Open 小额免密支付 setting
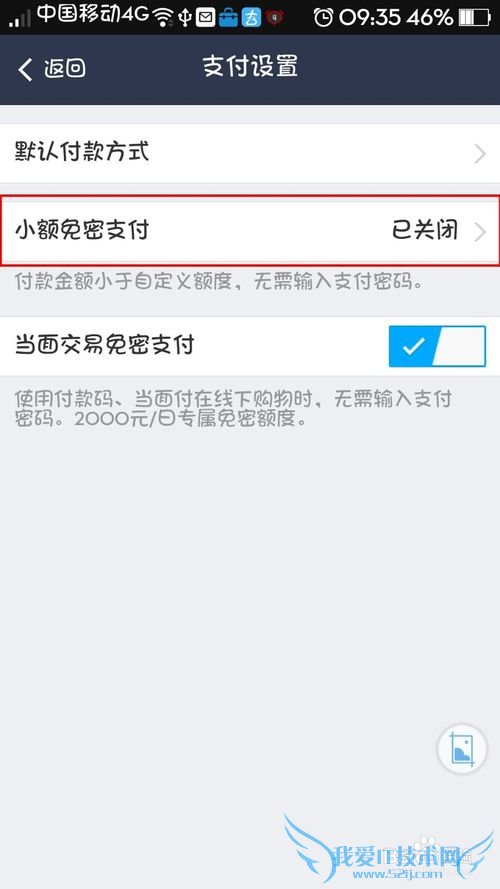Viewport: 500px width, 889px height. pos(250,231)
